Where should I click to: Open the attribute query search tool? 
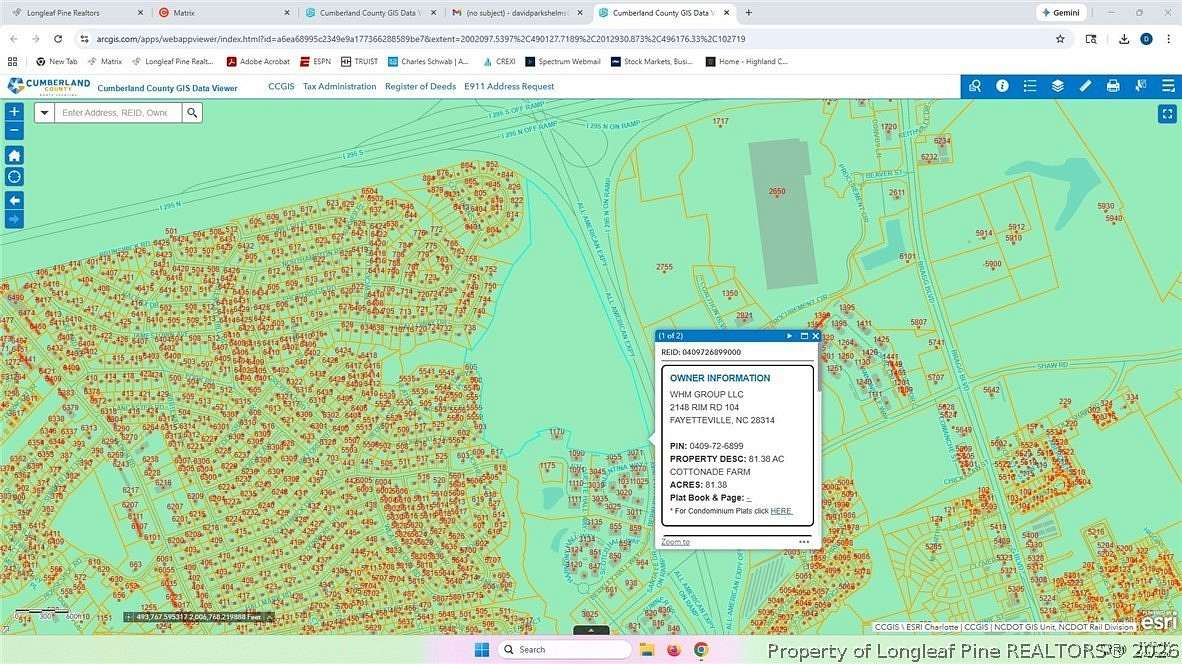coord(975,86)
